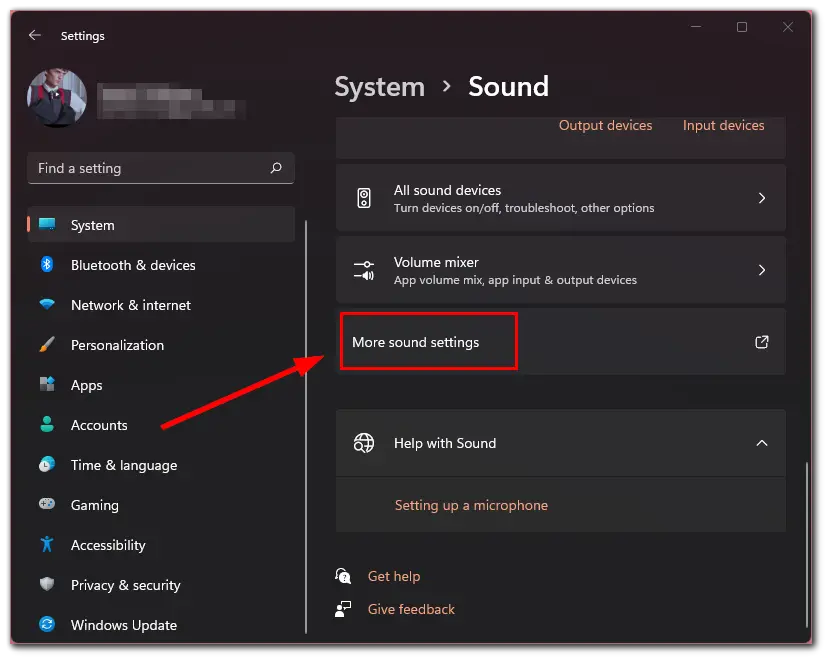Image resolution: width=830 pixels, height=662 pixels.
Task: Open Windows Update label
Action: (x=124, y=625)
